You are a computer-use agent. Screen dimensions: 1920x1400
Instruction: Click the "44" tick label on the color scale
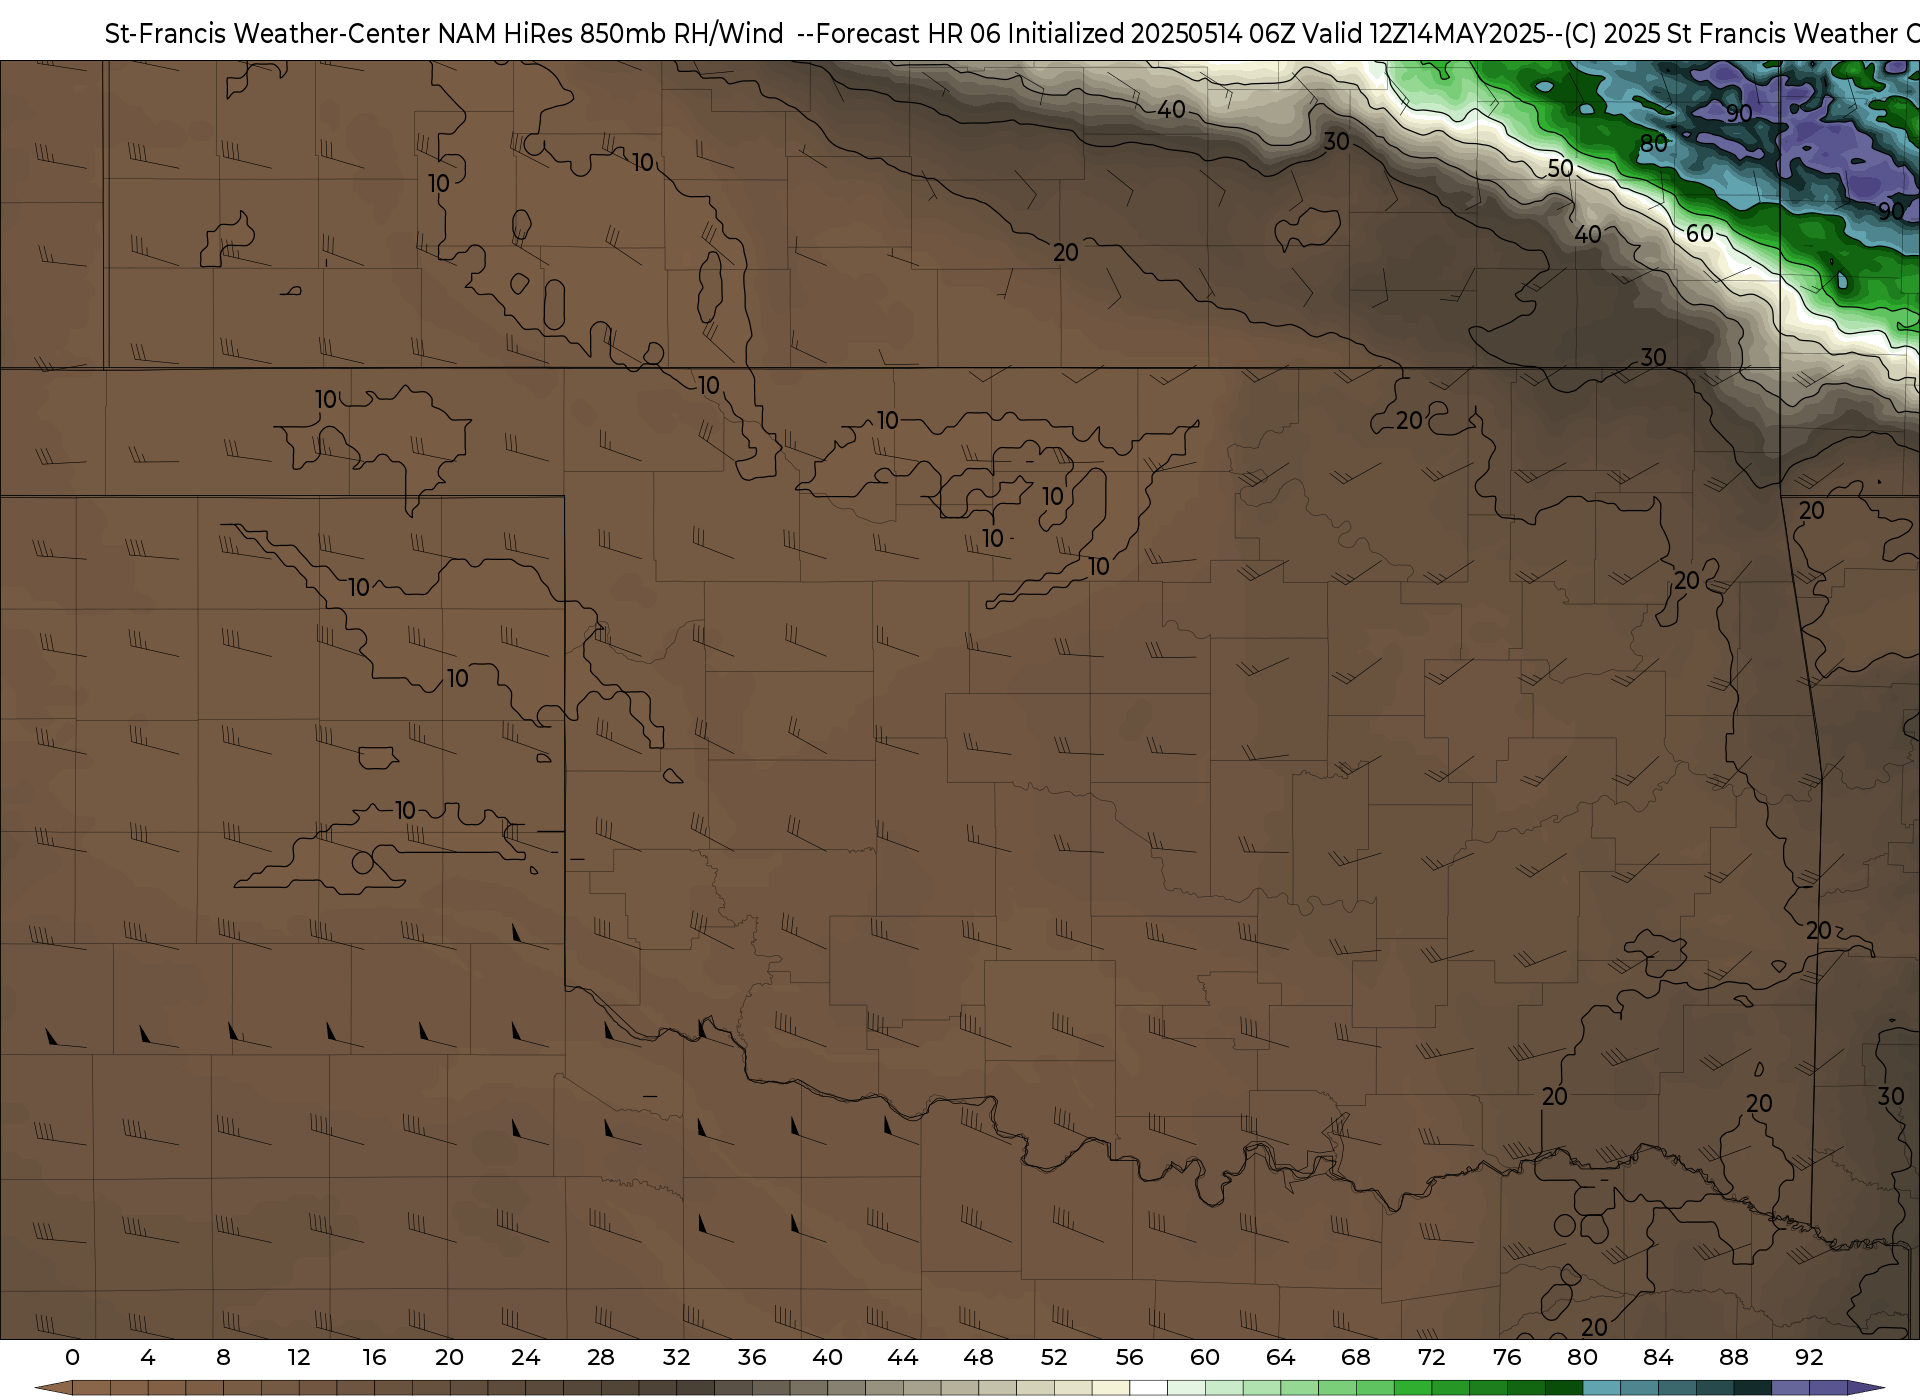tap(903, 1357)
